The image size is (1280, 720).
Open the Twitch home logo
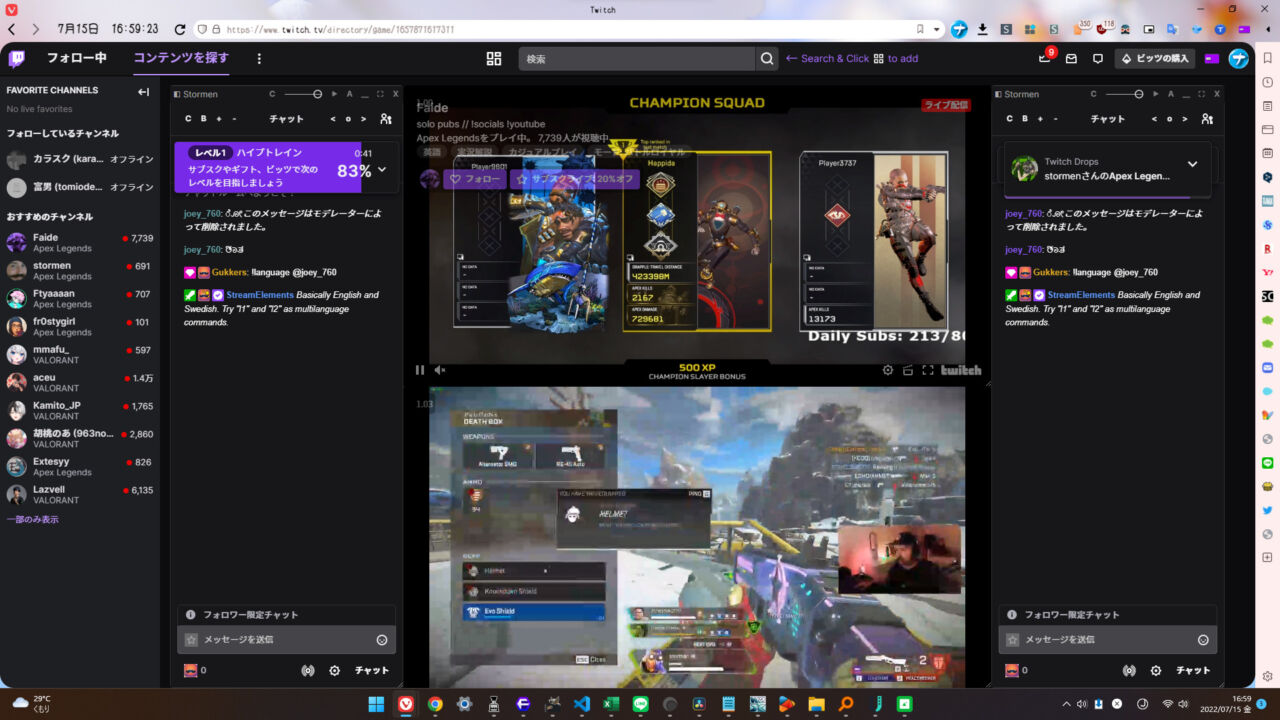point(17,58)
